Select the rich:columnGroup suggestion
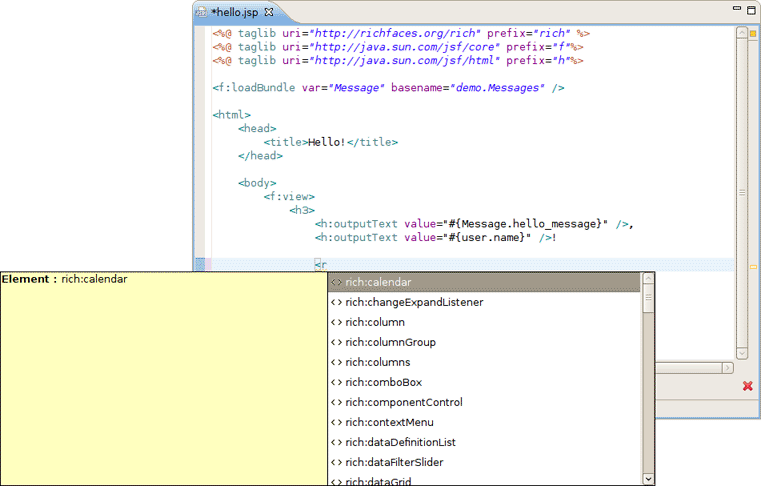Viewport: 761px width, 486px height. click(x=390, y=342)
